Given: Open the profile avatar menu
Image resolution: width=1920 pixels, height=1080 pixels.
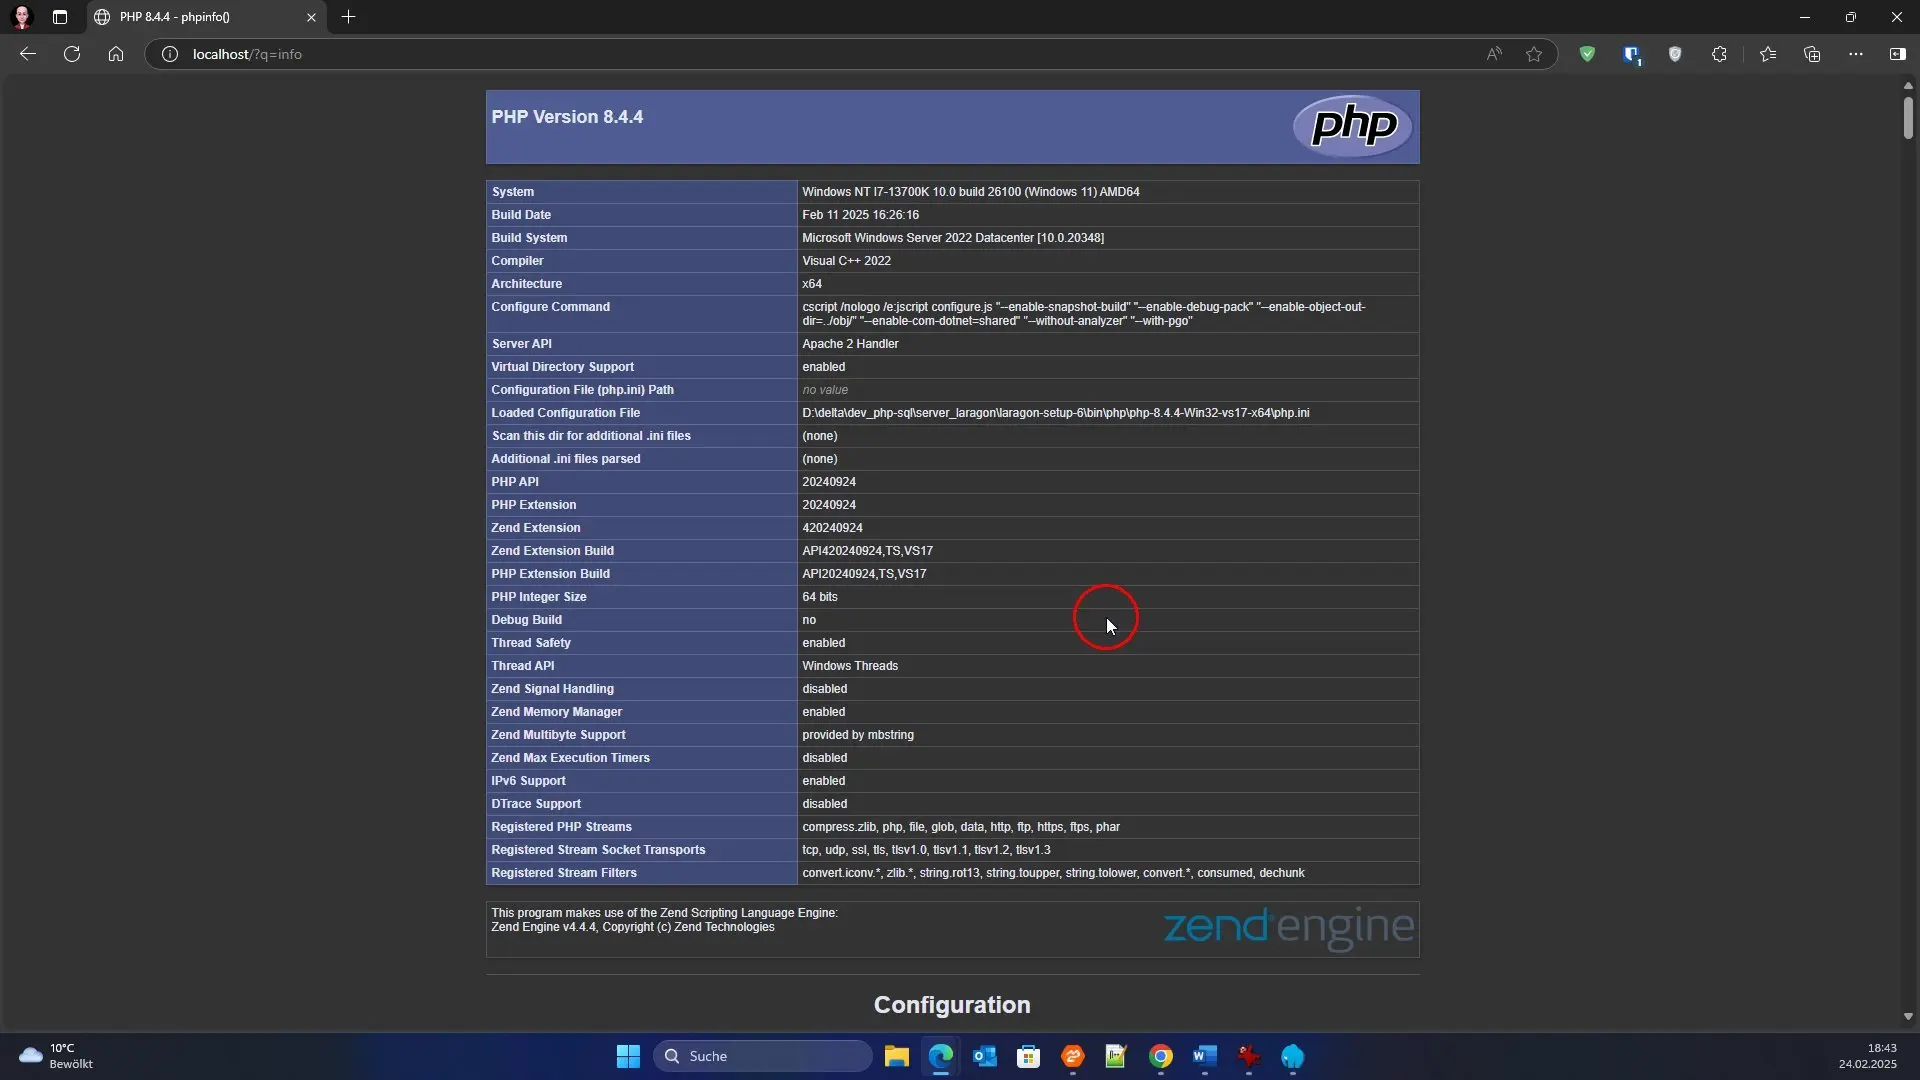Looking at the screenshot, I should pyautogui.click(x=22, y=17).
